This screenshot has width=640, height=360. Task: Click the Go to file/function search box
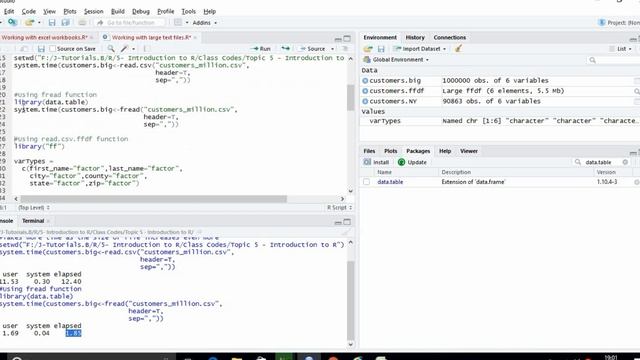pyautogui.click(x=130, y=23)
